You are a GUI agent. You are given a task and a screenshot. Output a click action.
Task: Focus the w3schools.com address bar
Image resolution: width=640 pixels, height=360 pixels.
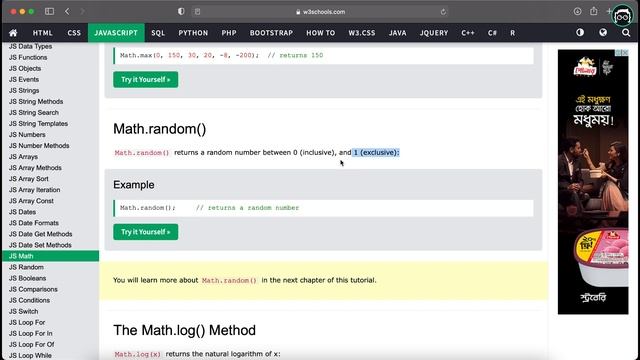pos(320,12)
